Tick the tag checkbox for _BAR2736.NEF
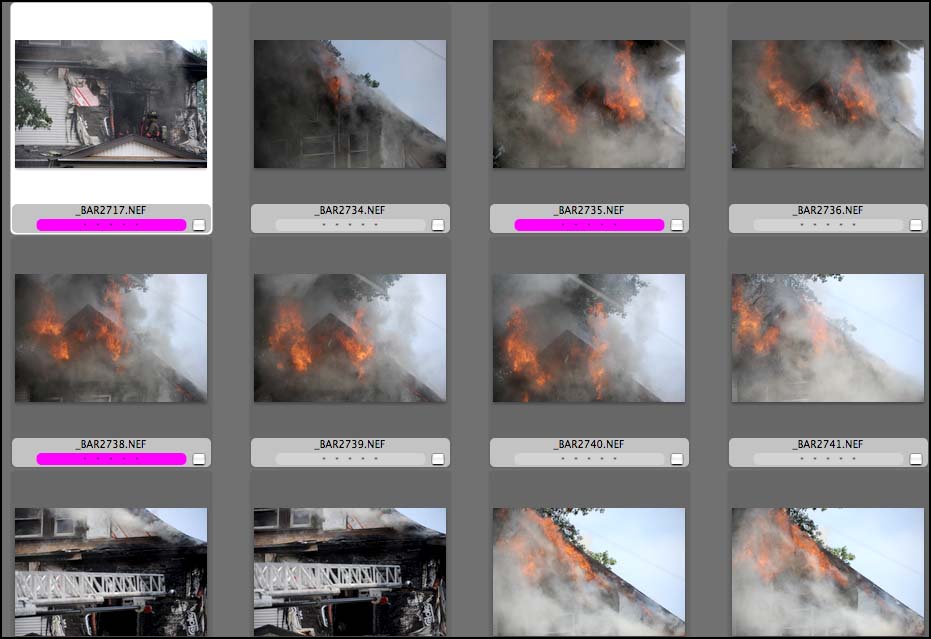The height and width of the screenshot is (639, 931). click(x=916, y=225)
